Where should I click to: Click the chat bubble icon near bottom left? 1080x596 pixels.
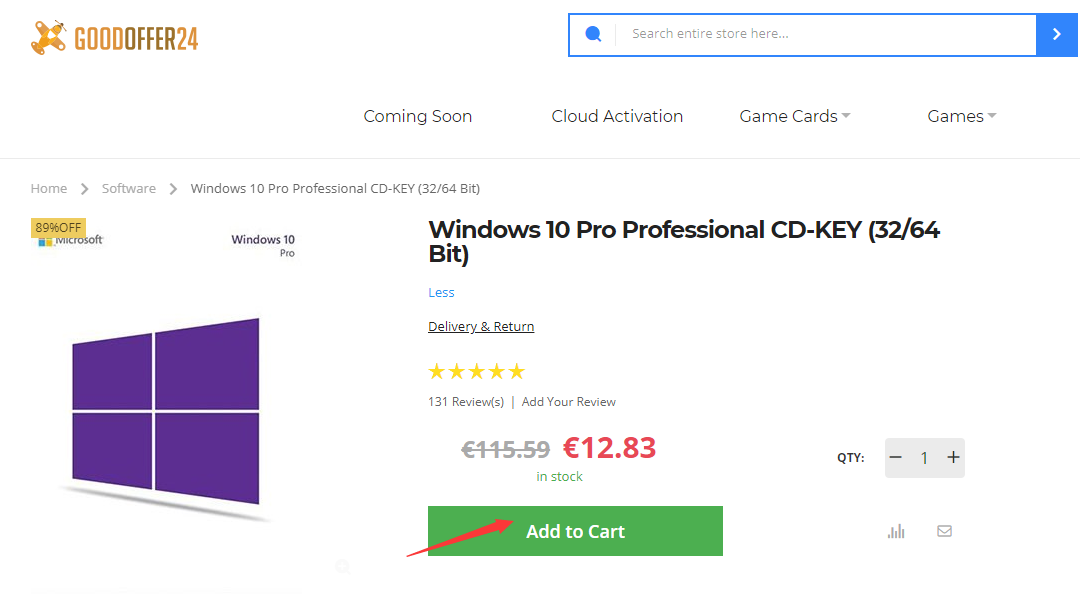pyautogui.click(x=343, y=566)
